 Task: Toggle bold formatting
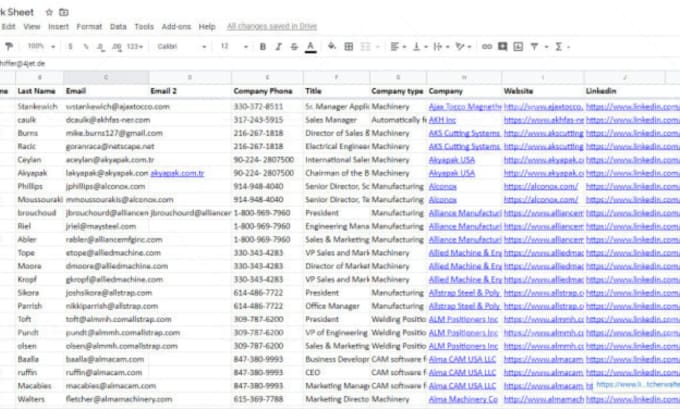tap(263, 46)
